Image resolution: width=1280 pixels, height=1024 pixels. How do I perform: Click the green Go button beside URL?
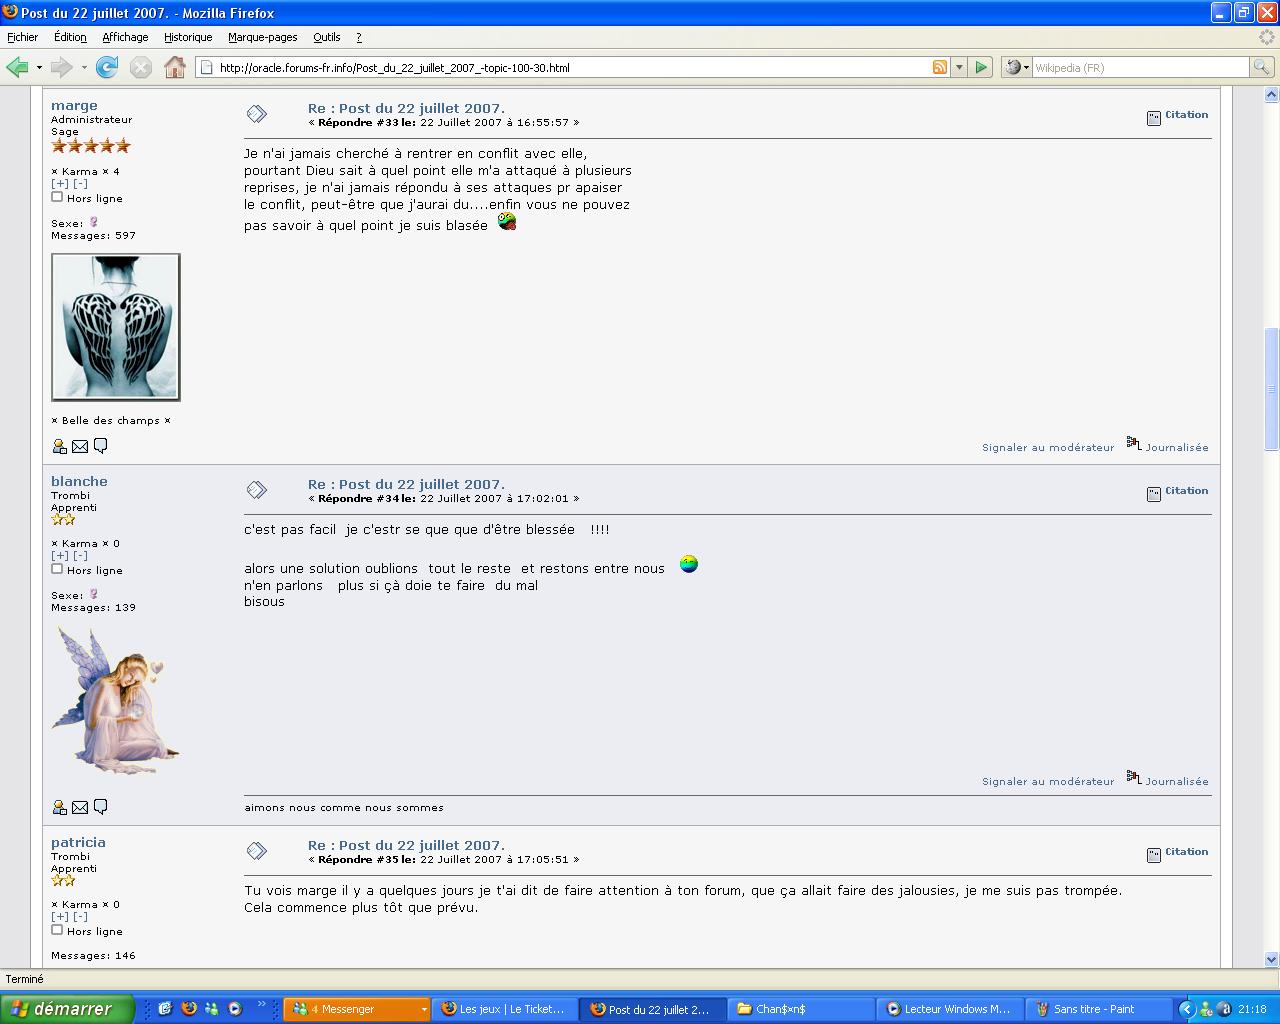[x=981, y=67]
